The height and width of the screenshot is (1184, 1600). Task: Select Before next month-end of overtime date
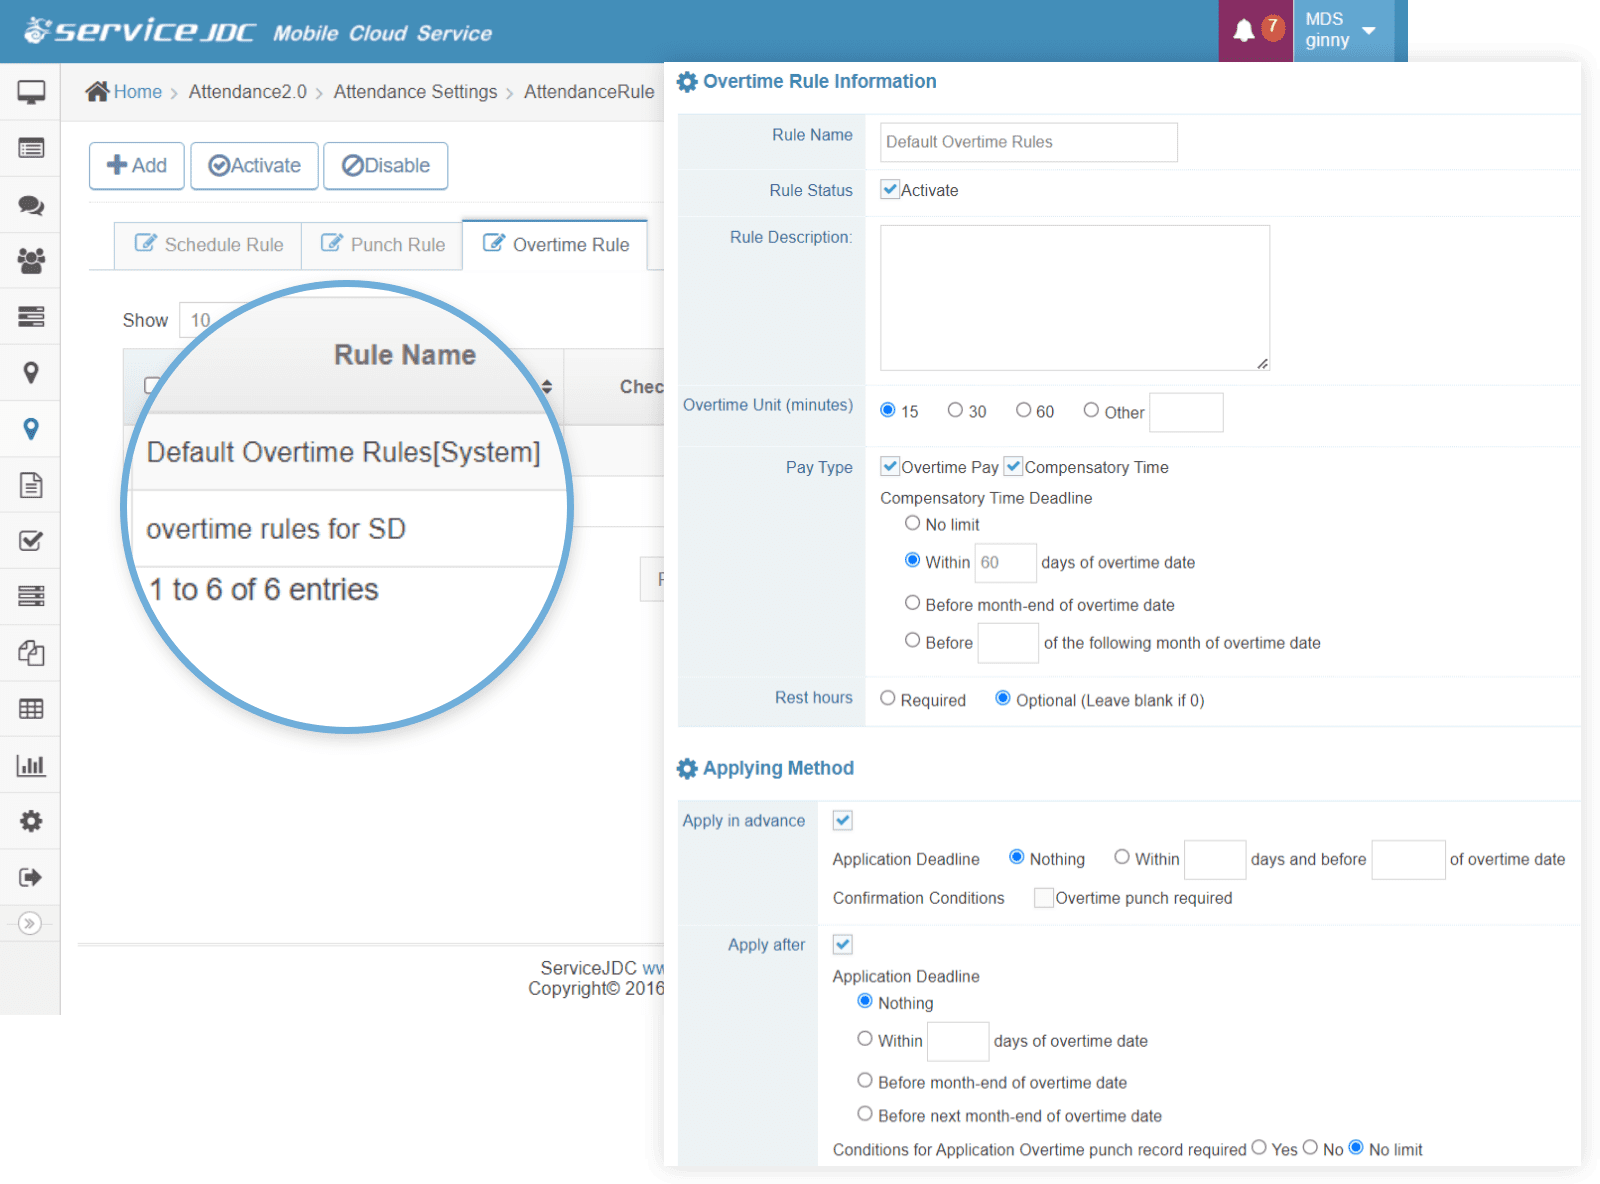(x=865, y=1114)
